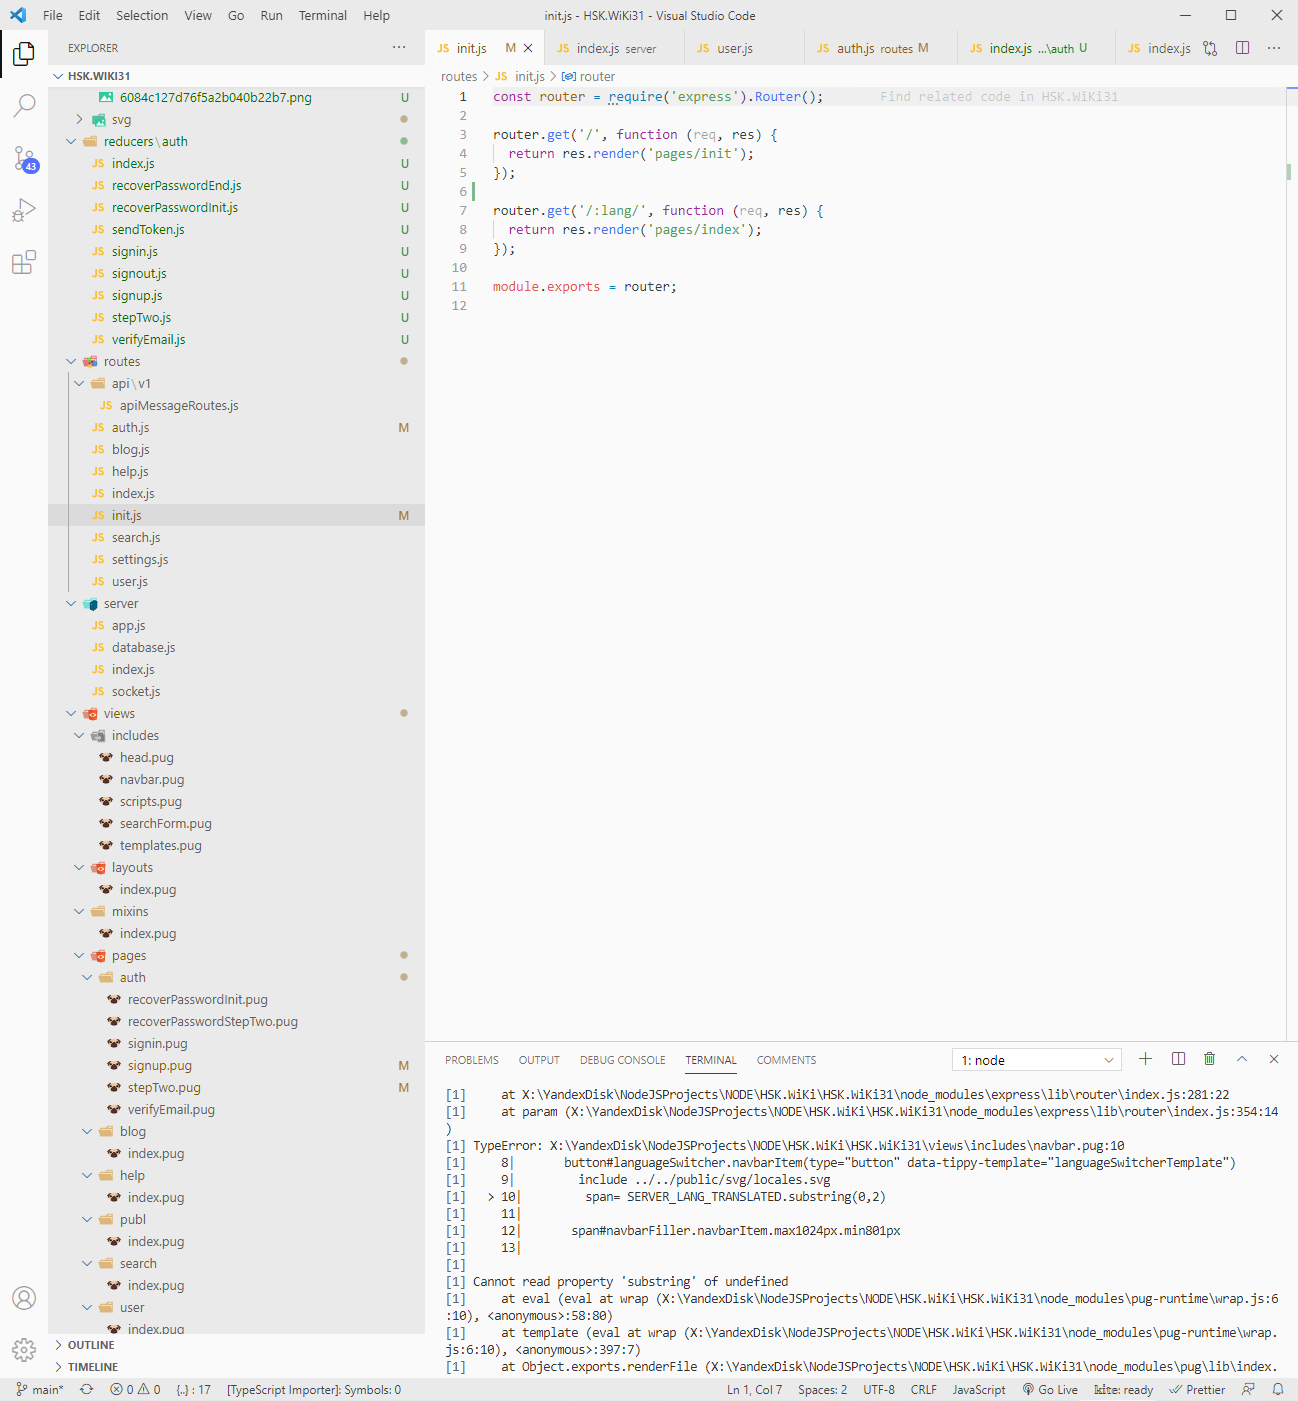Open notifications bell in status bar
This screenshot has height=1401, width=1298.
point(1277,1390)
